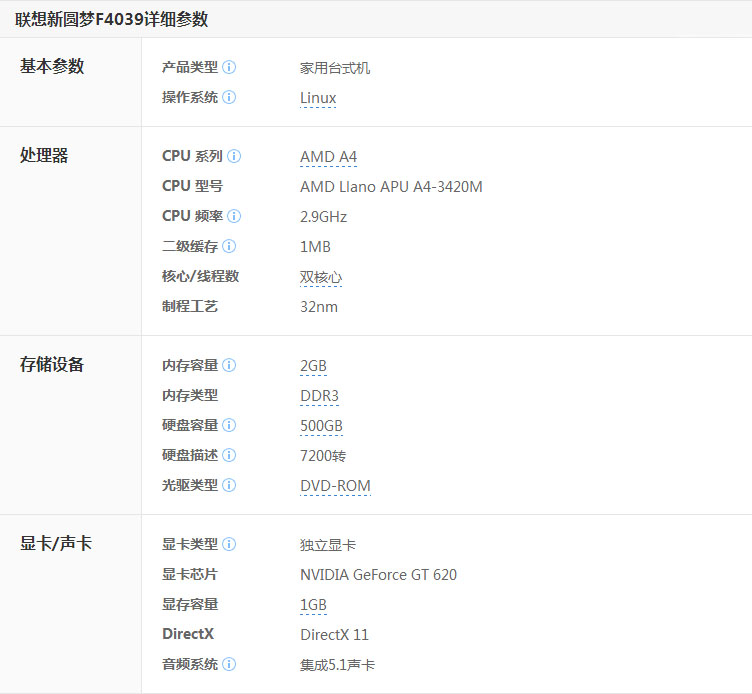Select the 1MB L2 cache value
Image resolution: width=752 pixels, height=694 pixels.
(x=315, y=247)
